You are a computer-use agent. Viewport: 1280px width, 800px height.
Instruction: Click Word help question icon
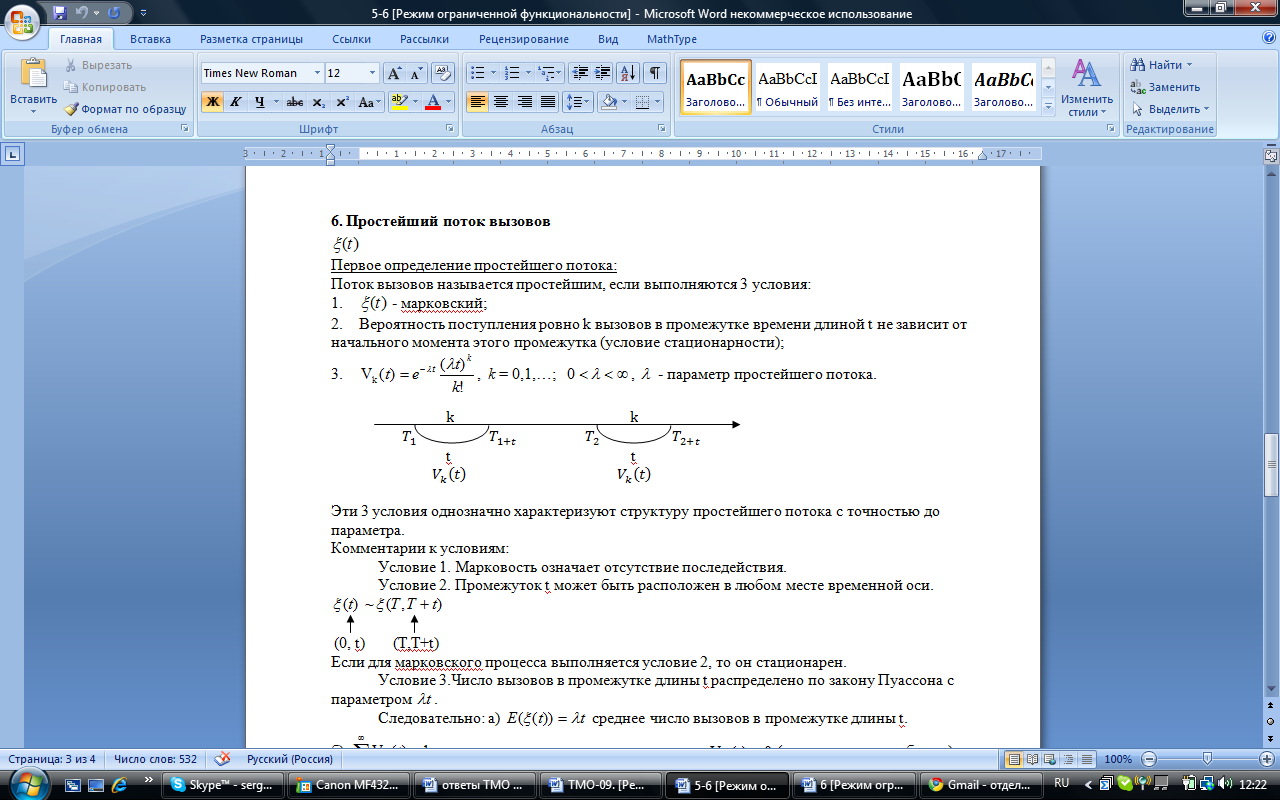coord(1268,38)
